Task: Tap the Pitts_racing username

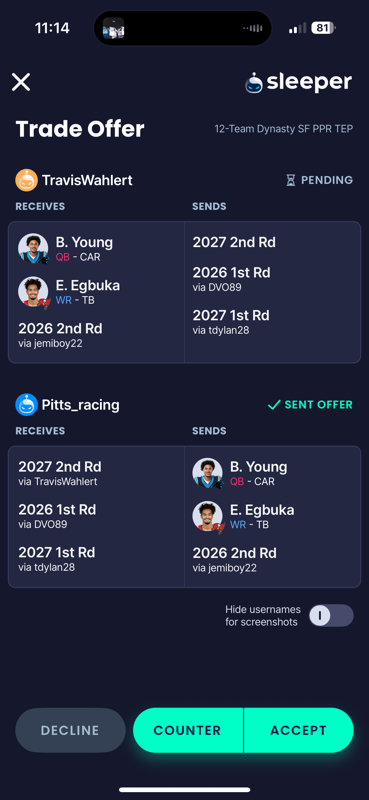Action: click(x=81, y=405)
